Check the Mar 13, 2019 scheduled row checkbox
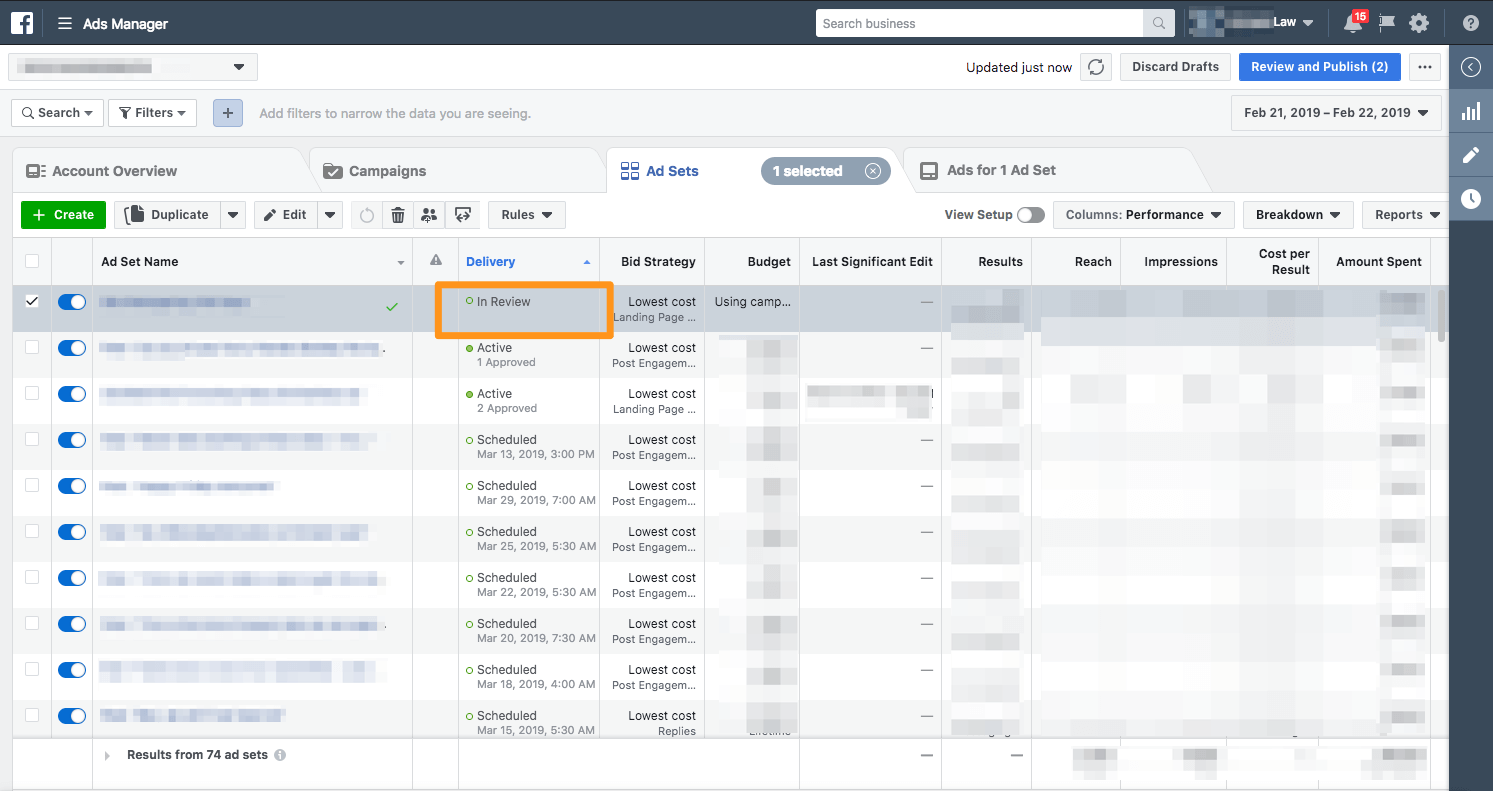The image size is (1493, 791). (x=32, y=439)
